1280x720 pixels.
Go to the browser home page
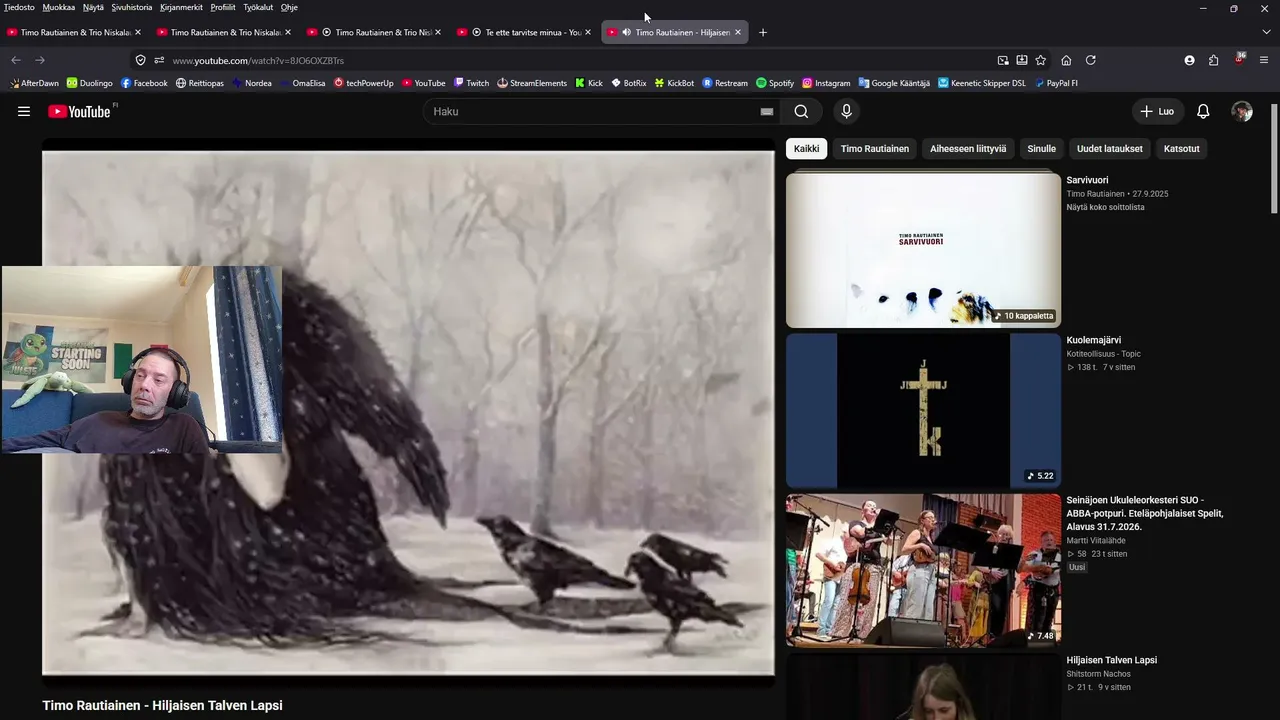[x=1066, y=60]
